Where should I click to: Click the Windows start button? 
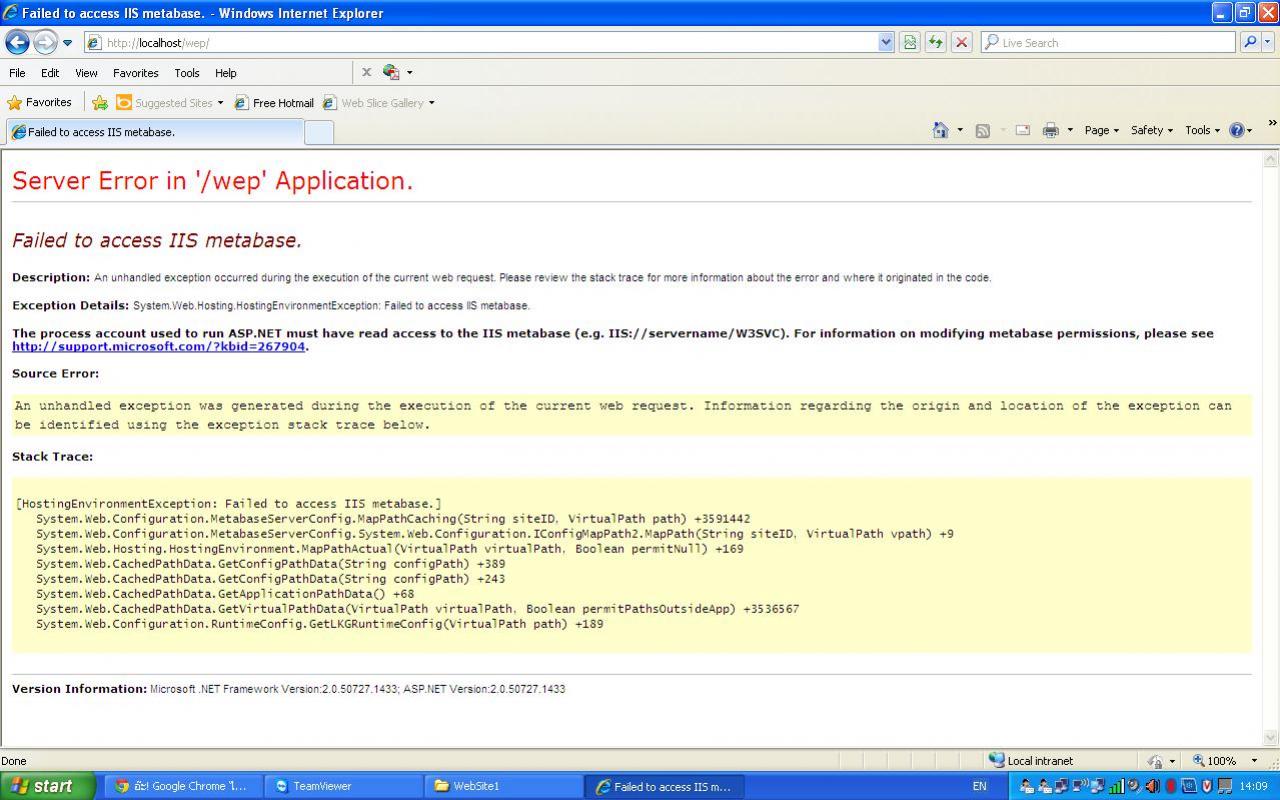(x=47, y=786)
